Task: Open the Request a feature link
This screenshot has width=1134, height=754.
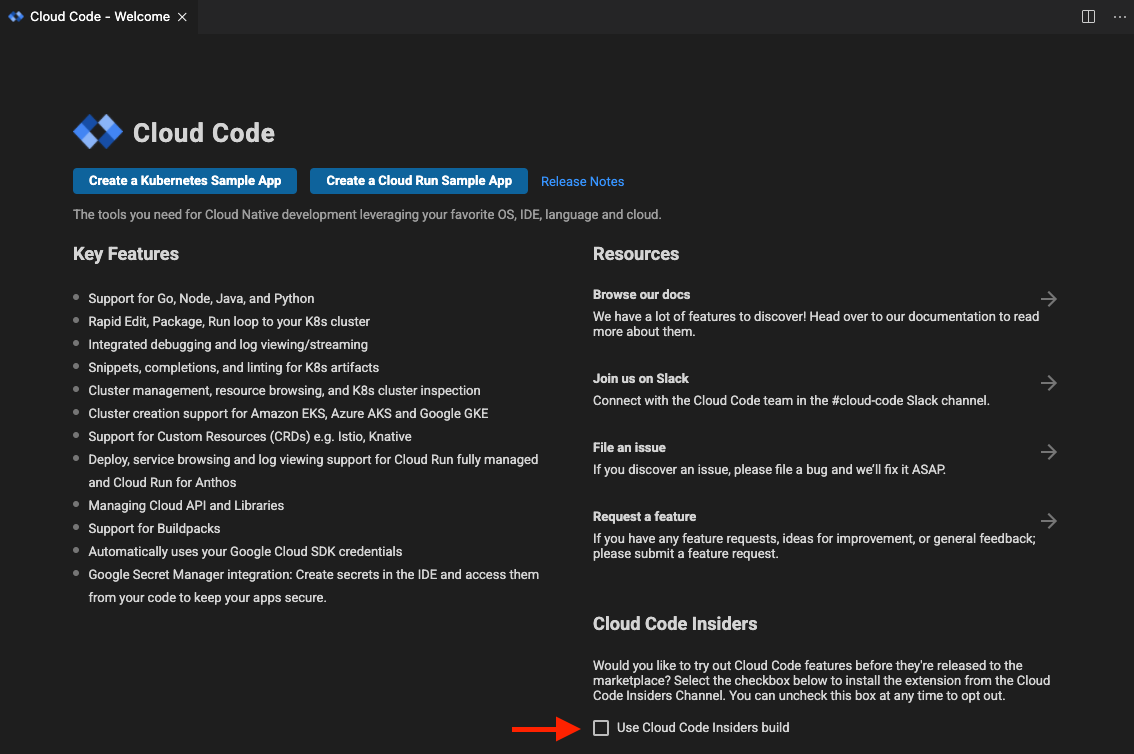Action: 644,516
